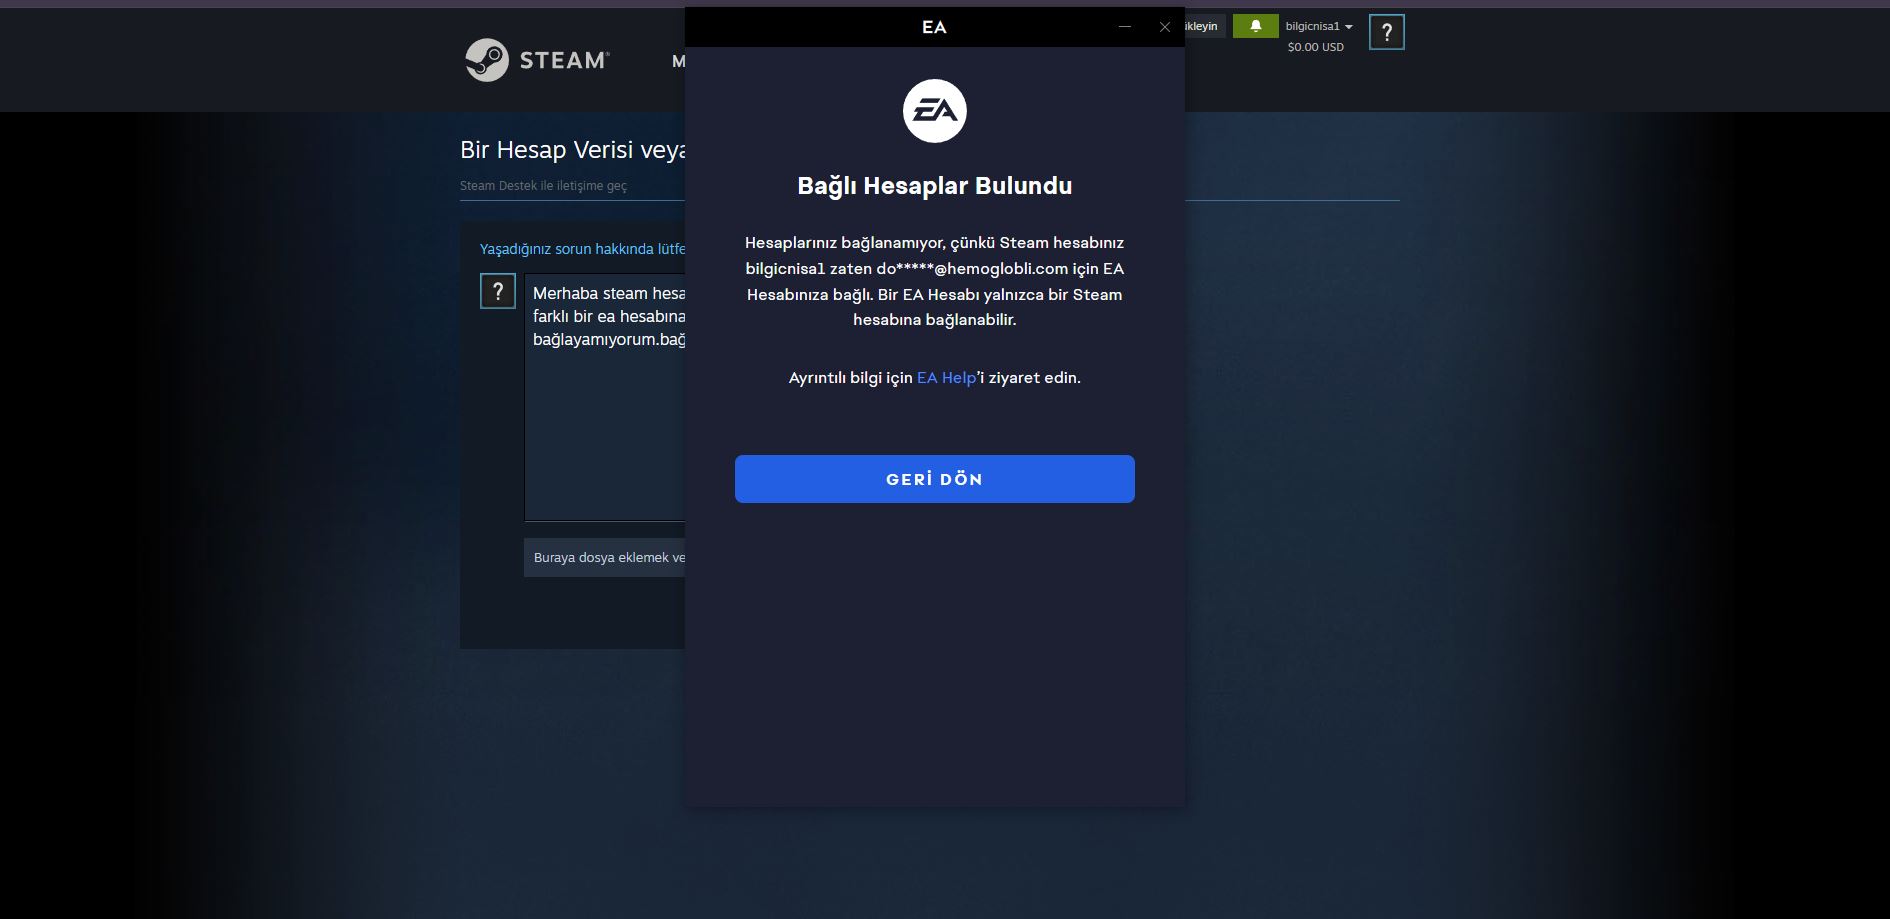The width and height of the screenshot is (1890, 919).
Task: Click the Steam logo in header
Action: 537,60
